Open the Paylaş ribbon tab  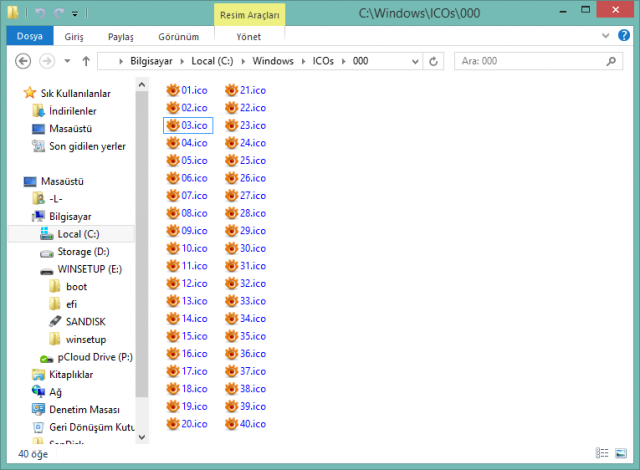120,37
